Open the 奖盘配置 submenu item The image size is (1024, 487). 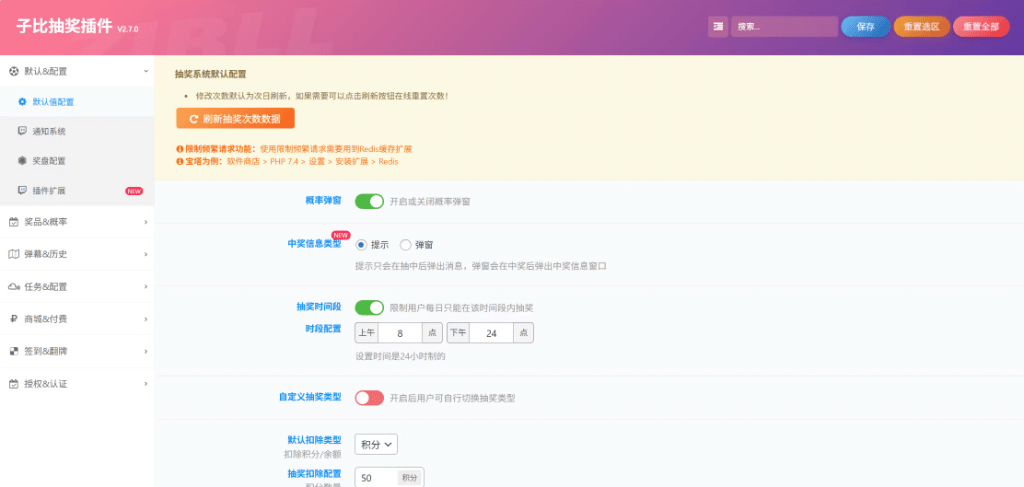(x=77, y=161)
